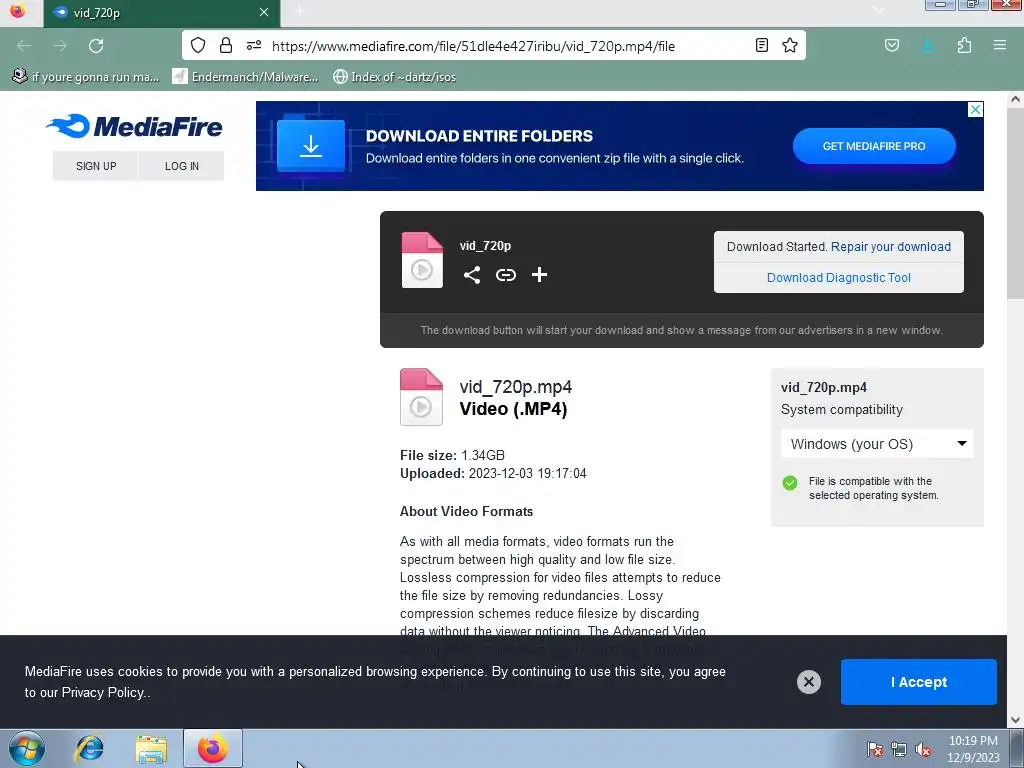Open Firefox hamburger application menu
Image resolution: width=1024 pixels, height=768 pixels.
click(x=1000, y=45)
